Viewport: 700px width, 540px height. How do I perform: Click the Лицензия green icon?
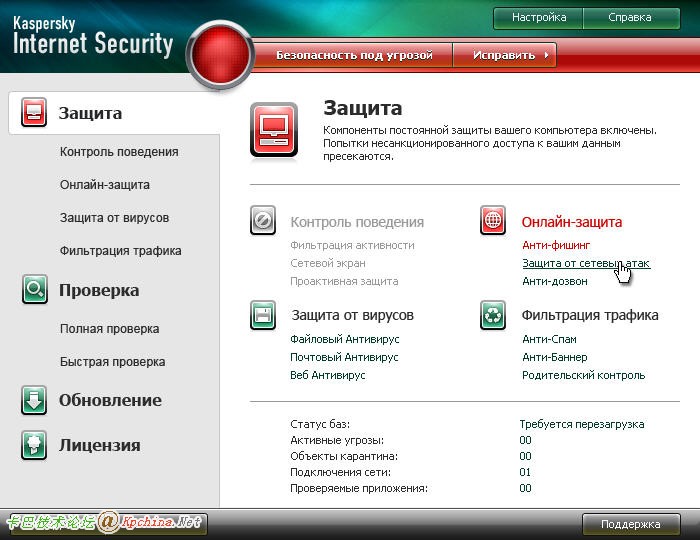tap(33, 445)
